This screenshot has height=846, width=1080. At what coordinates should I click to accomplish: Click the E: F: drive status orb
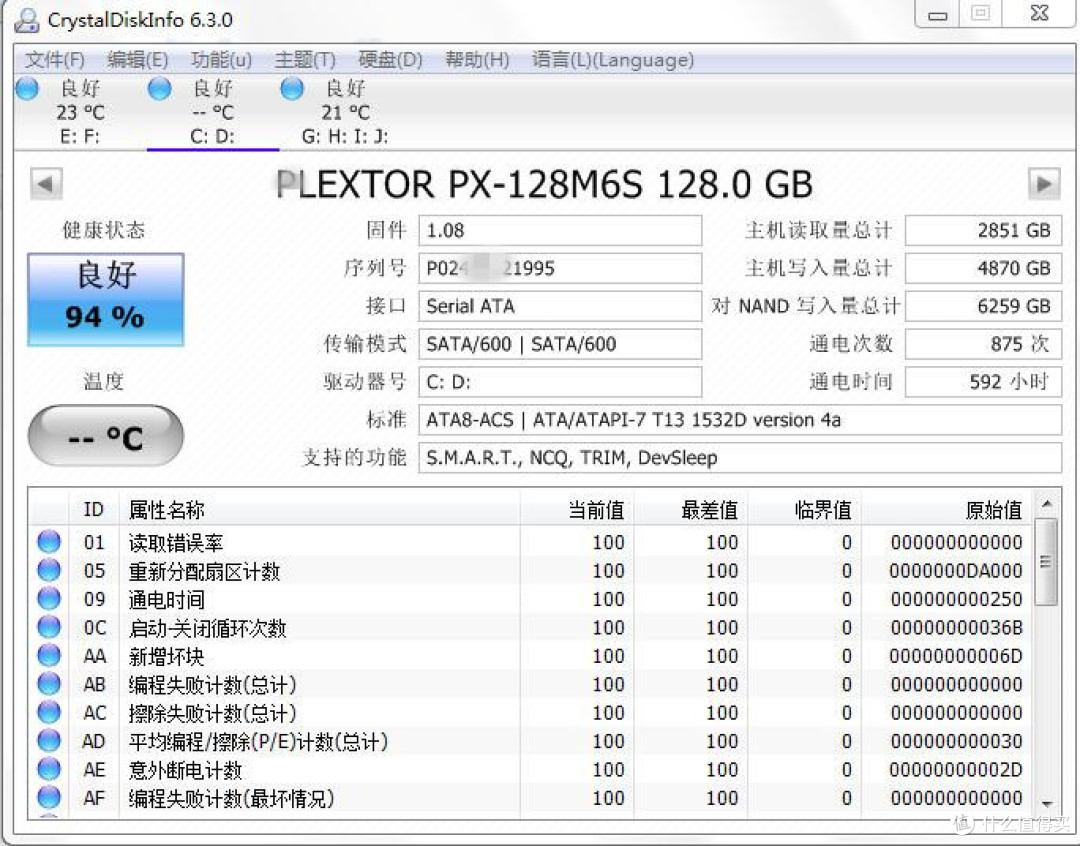pyautogui.click(x=28, y=88)
